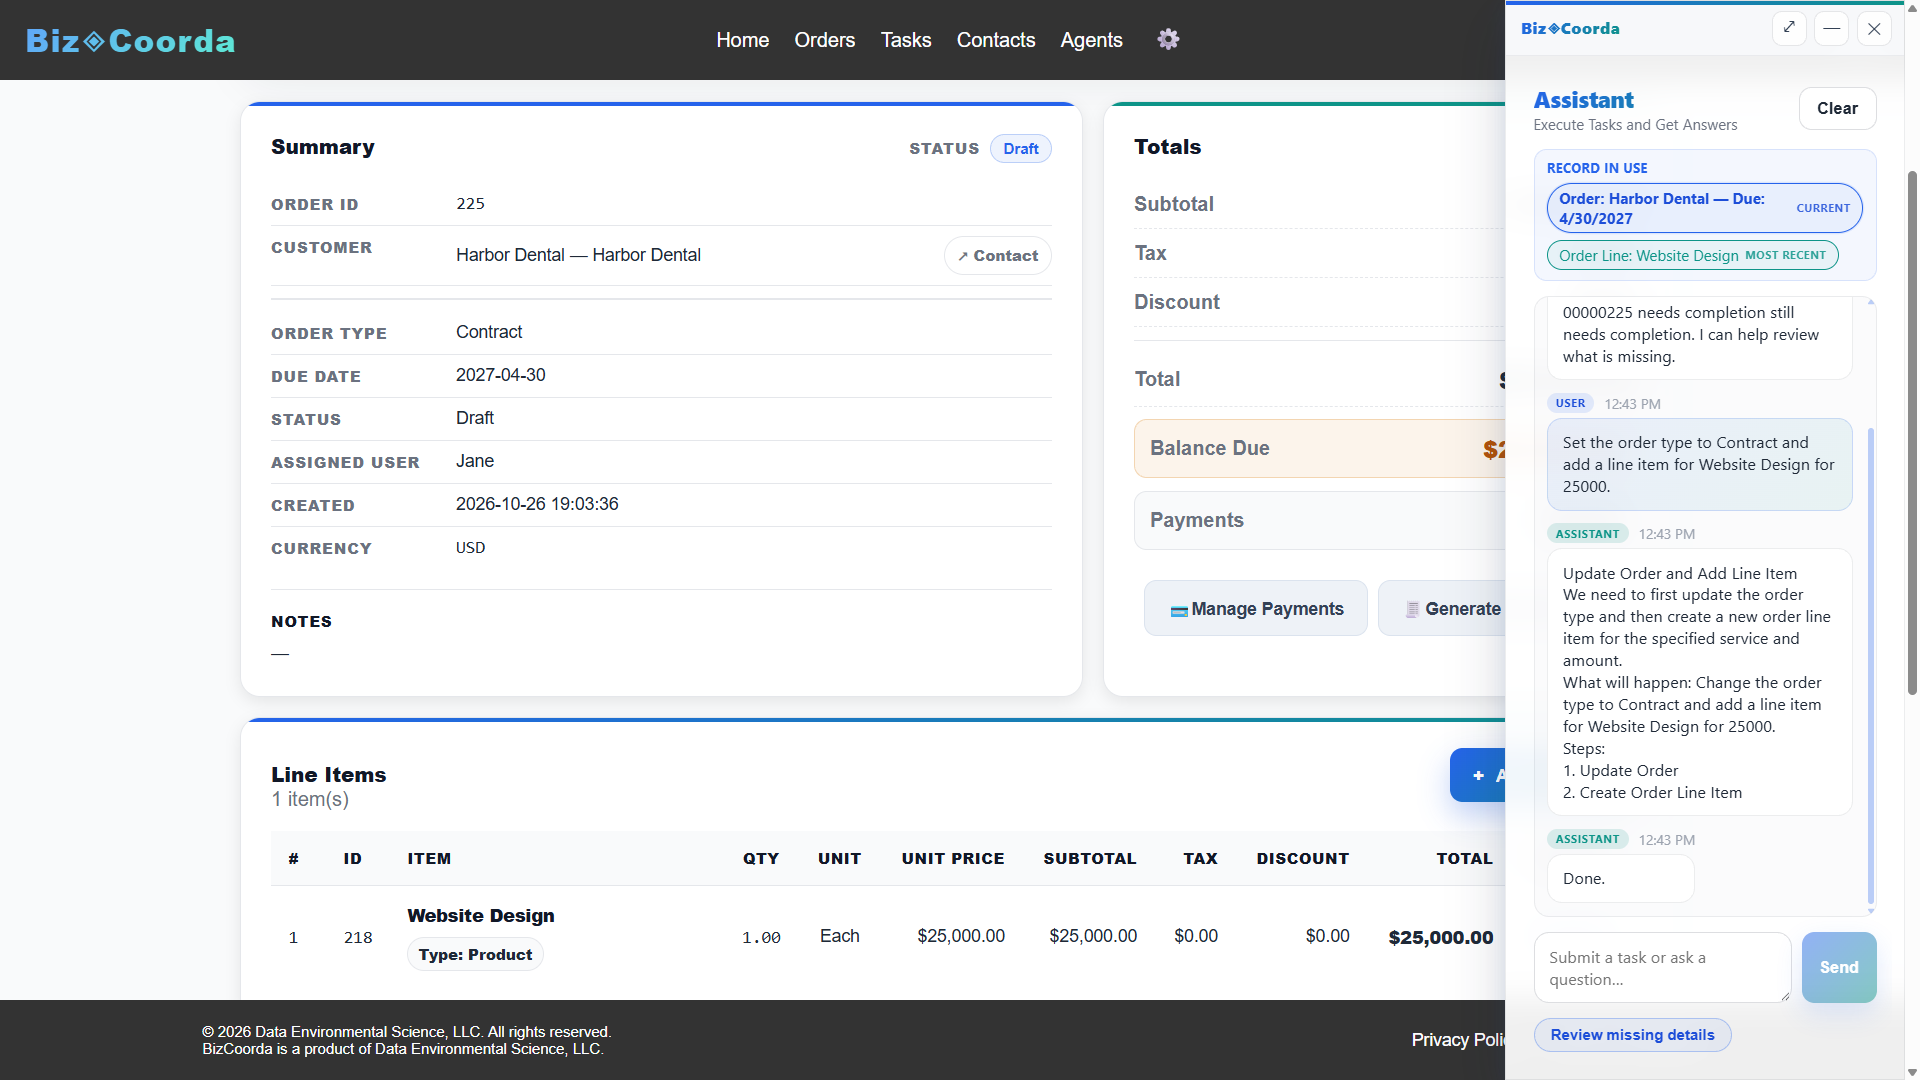Viewport: 1920px width, 1080px height.
Task: Click the Generate button in Totals
Action: 1442,608
